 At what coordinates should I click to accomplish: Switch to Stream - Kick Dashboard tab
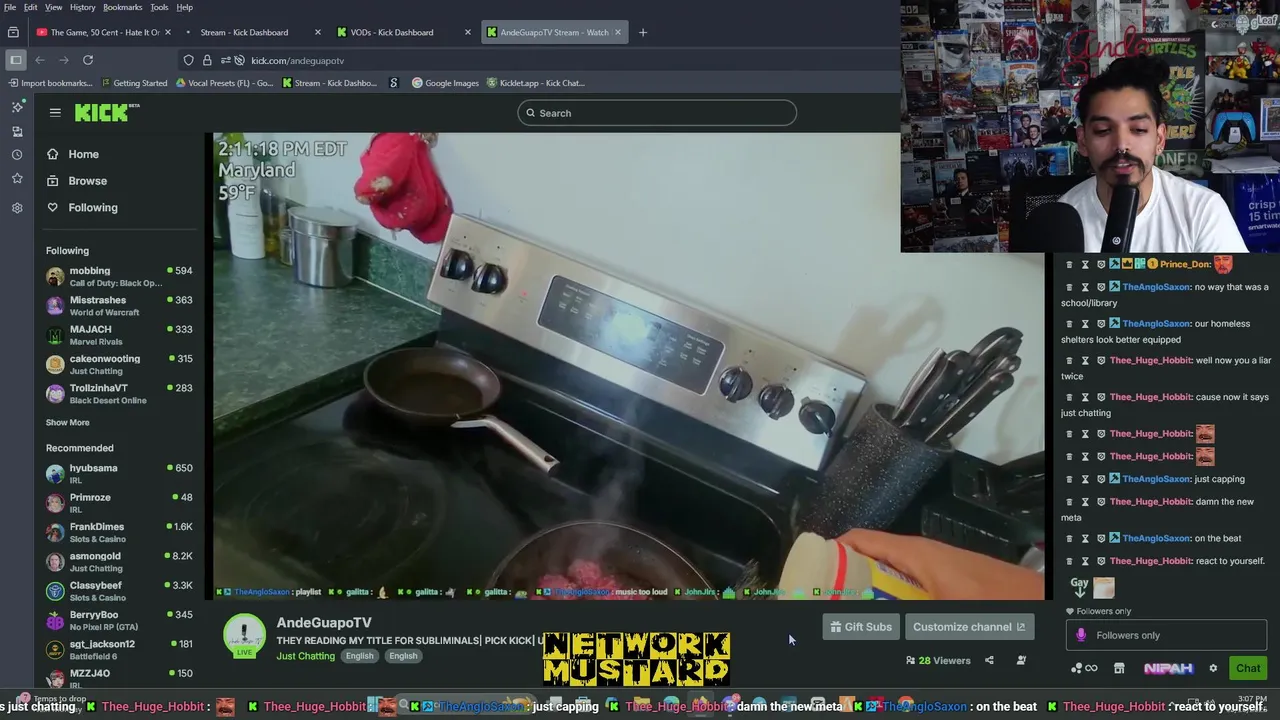coord(252,32)
